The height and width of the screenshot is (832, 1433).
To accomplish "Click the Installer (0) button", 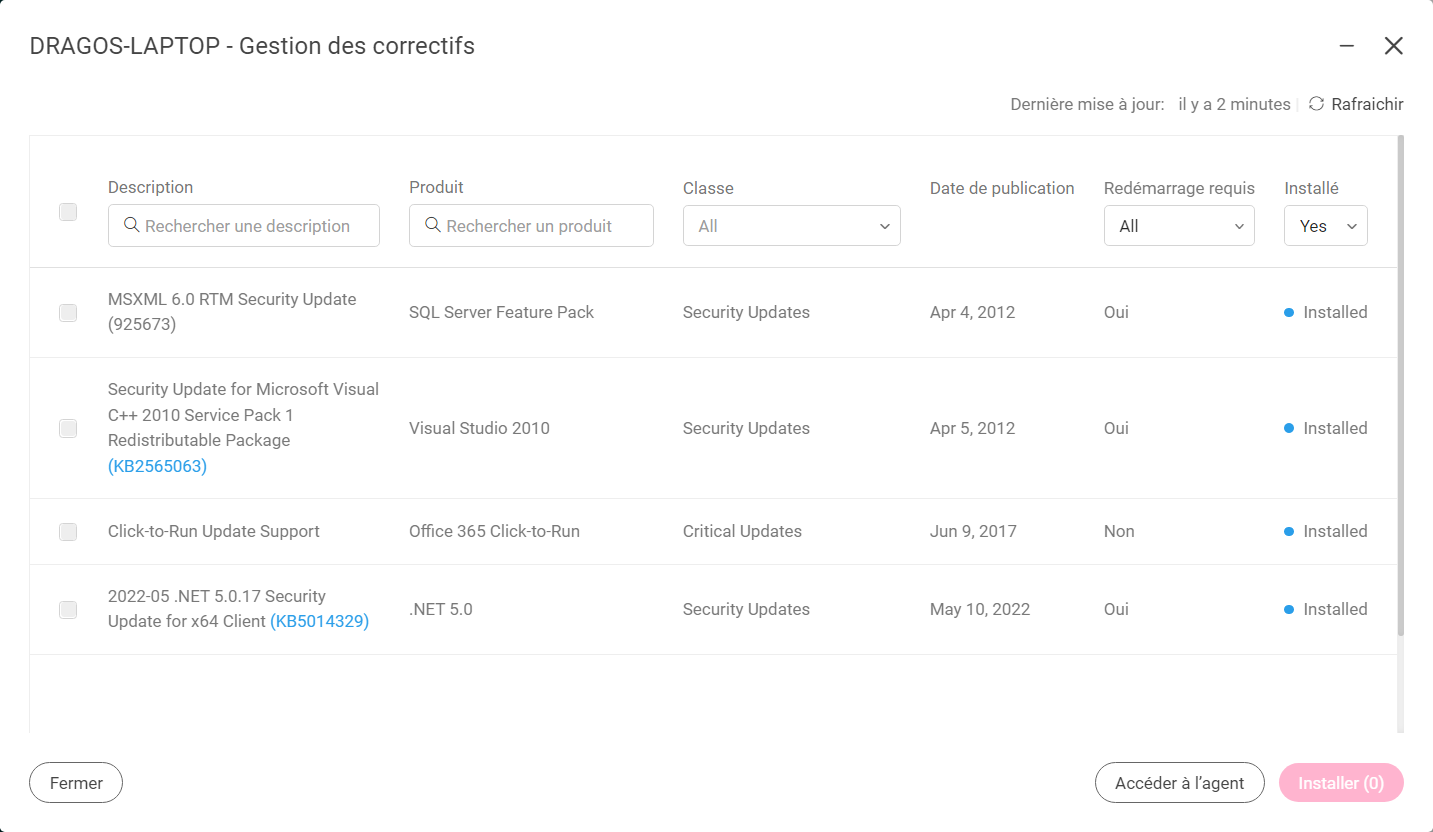I will click(x=1341, y=783).
